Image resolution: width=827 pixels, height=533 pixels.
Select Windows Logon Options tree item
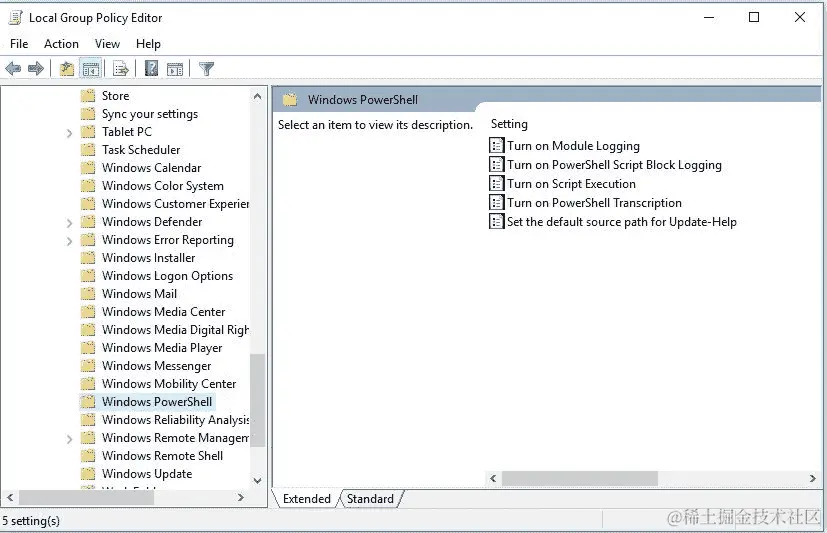(167, 276)
